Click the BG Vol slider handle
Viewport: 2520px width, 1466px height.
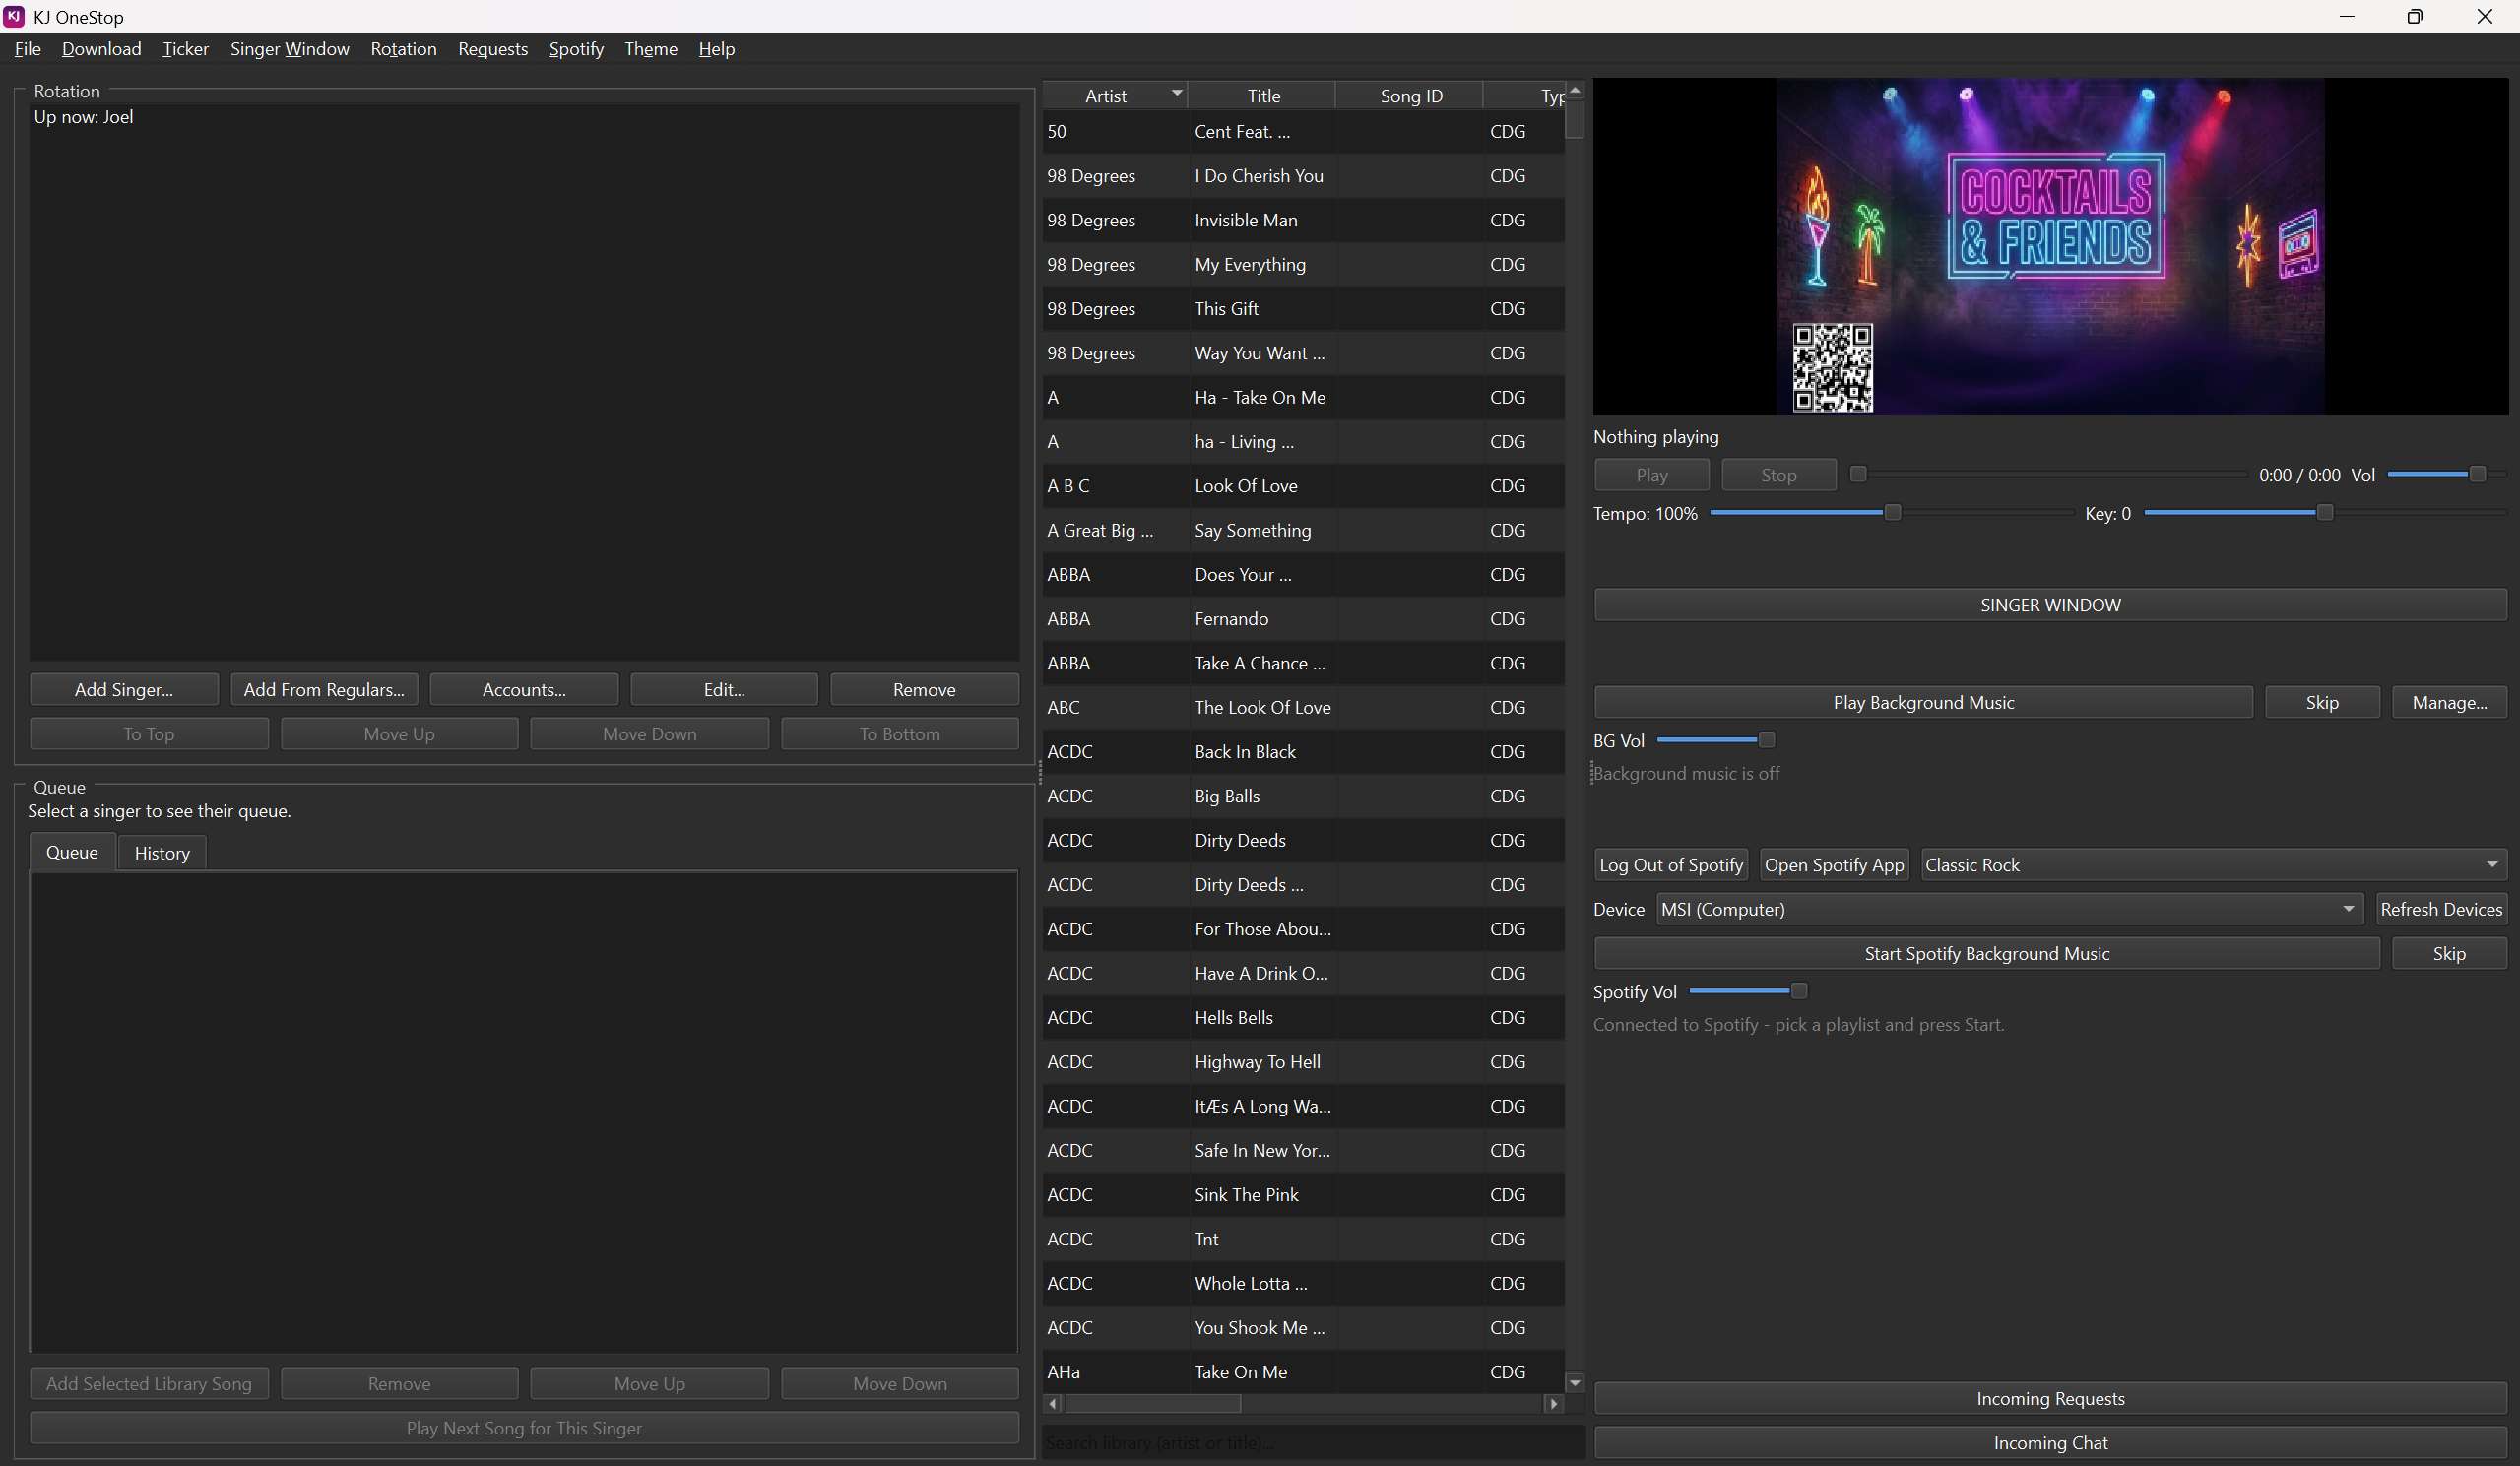[x=1766, y=740]
